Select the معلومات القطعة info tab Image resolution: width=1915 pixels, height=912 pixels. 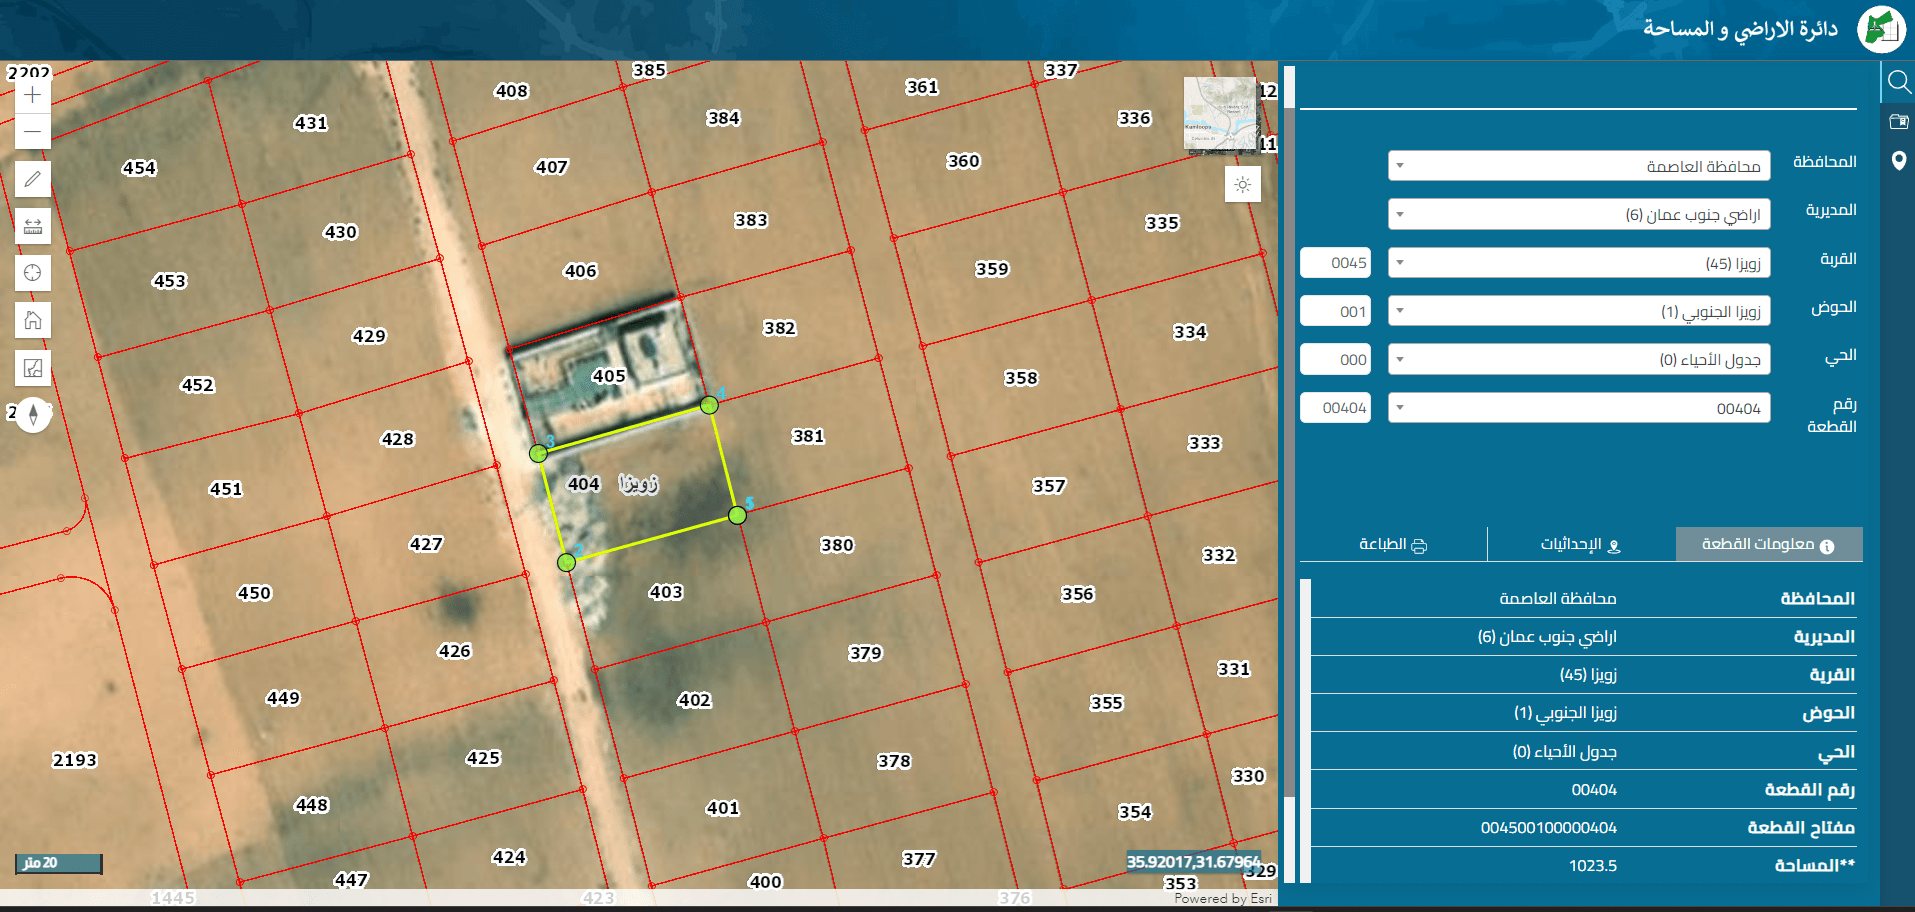point(1769,544)
